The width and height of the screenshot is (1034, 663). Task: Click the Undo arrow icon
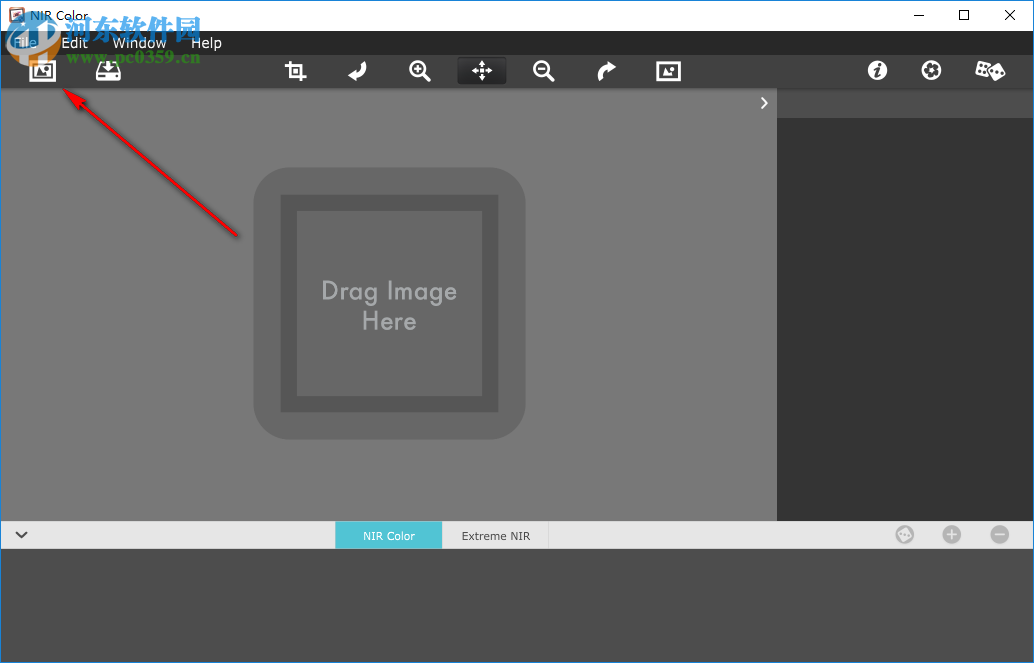pyautogui.click(x=358, y=71)
